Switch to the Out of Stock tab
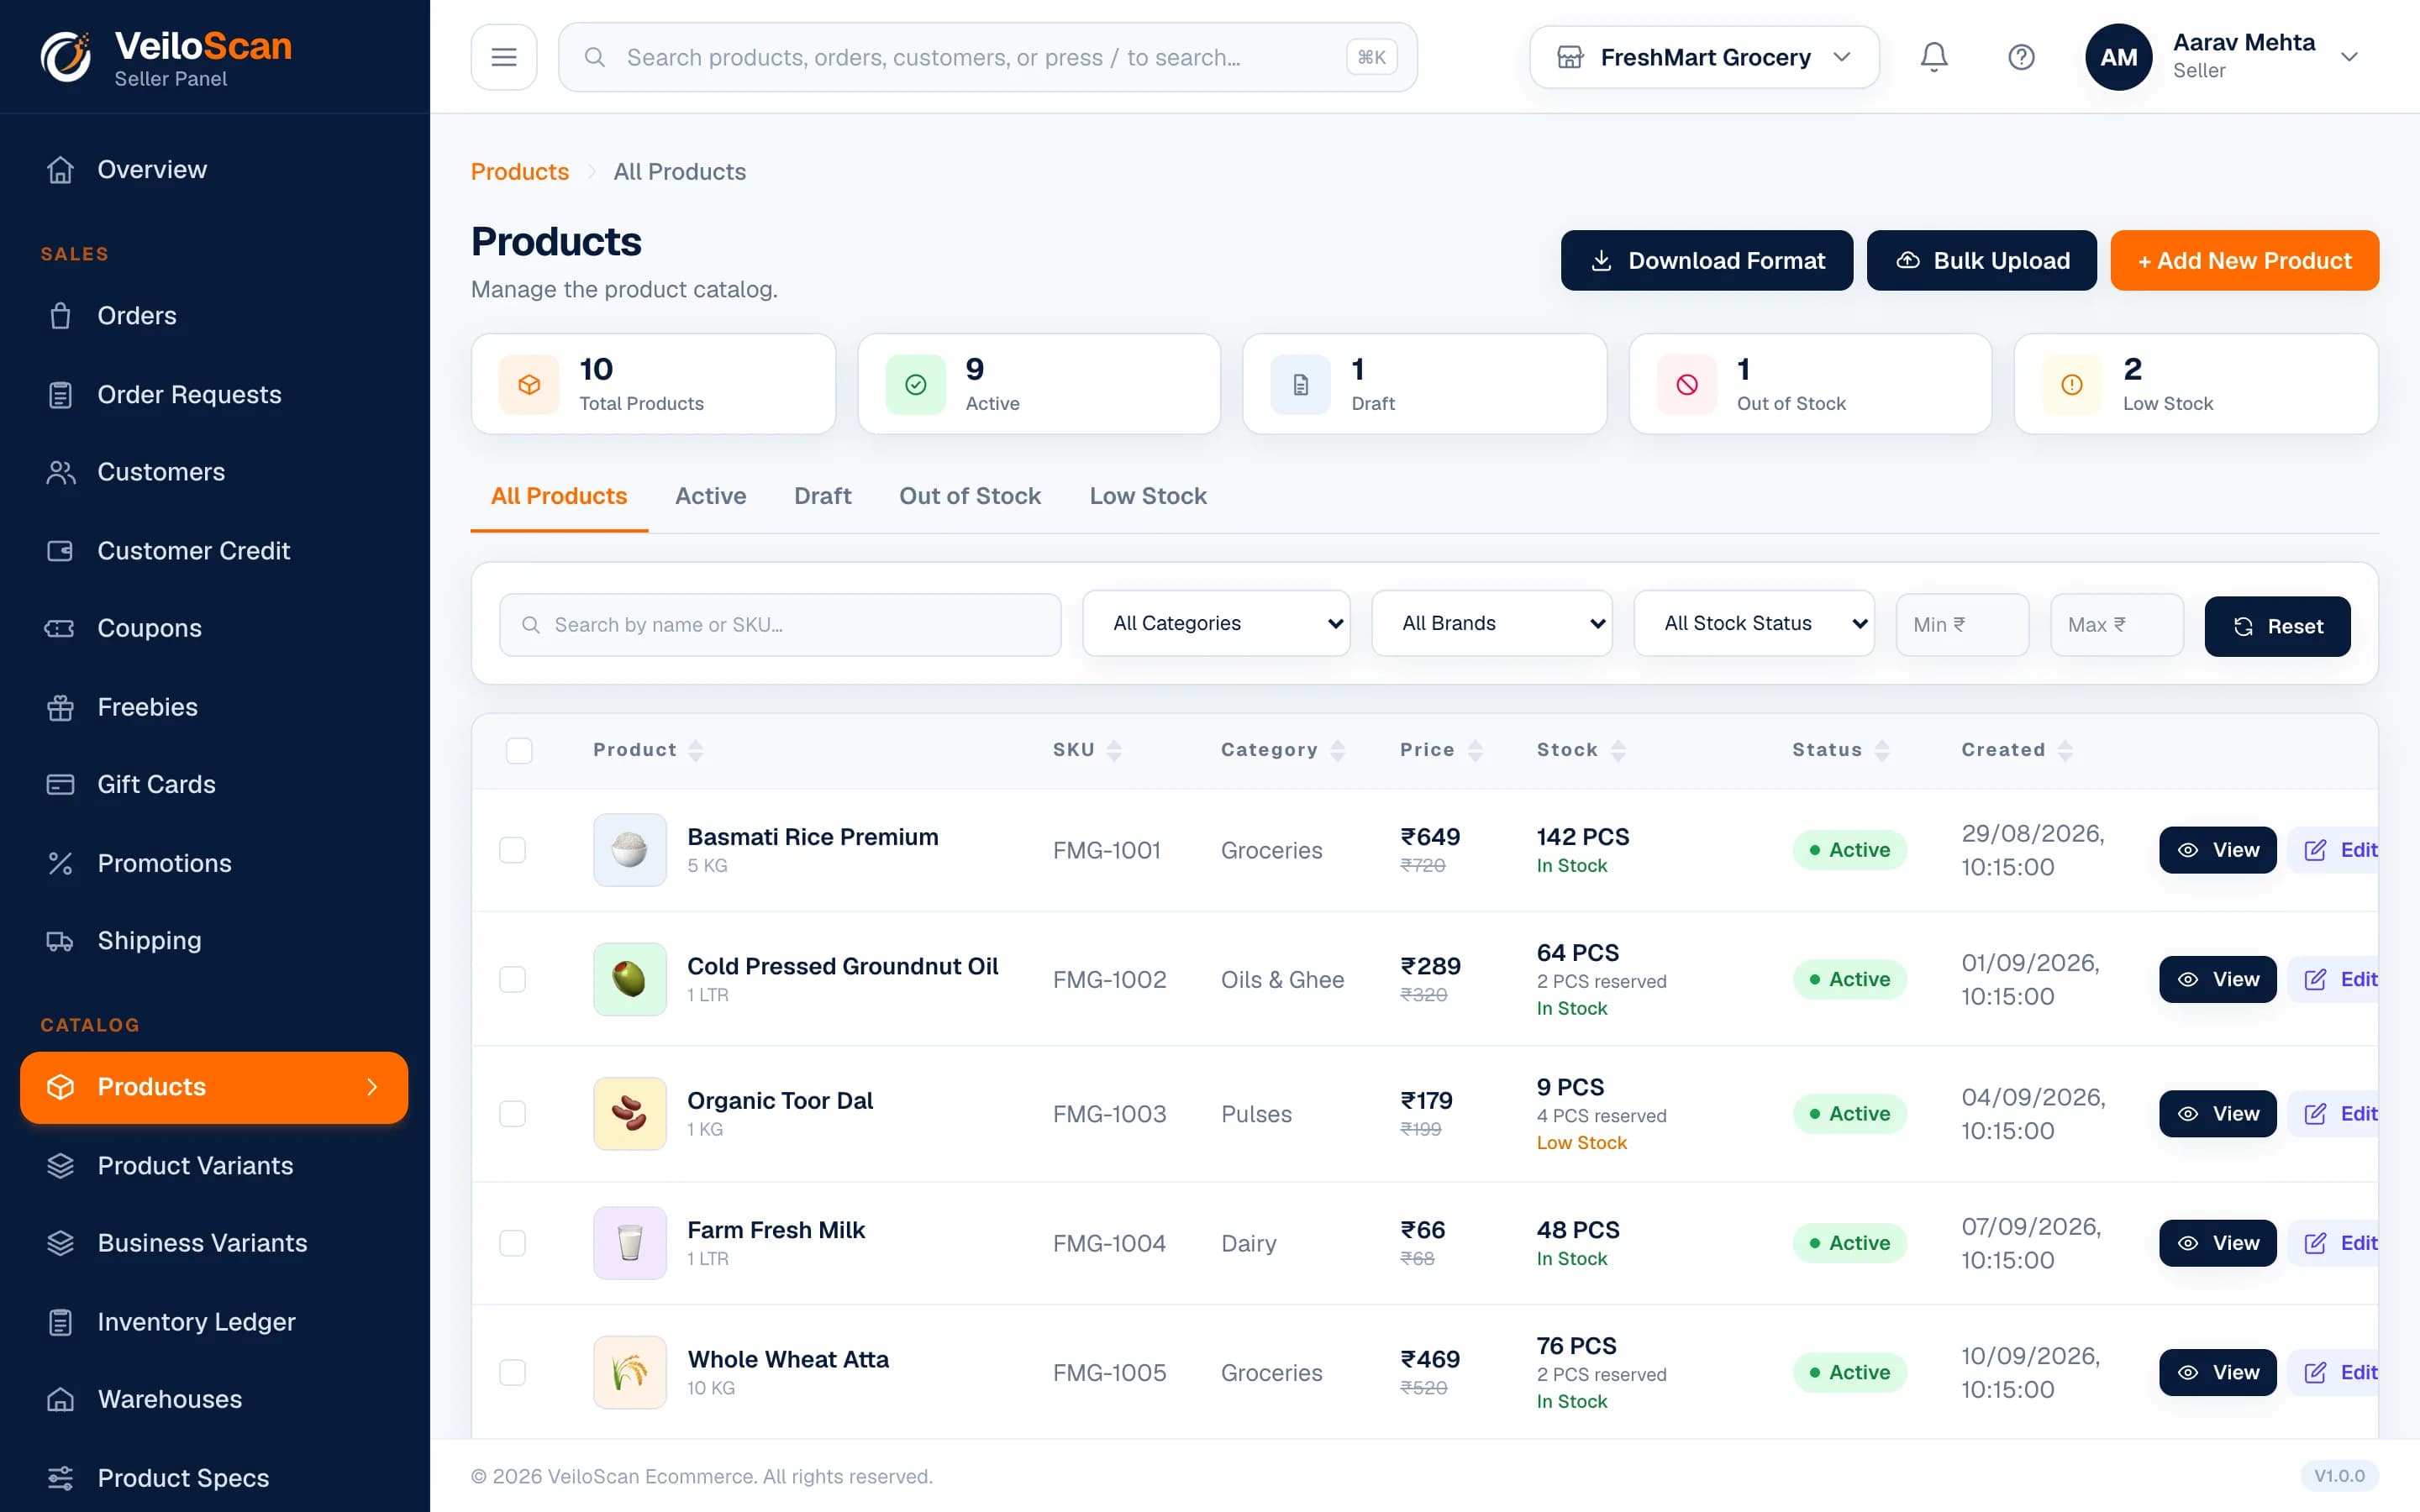 click(x=969, y=496)
